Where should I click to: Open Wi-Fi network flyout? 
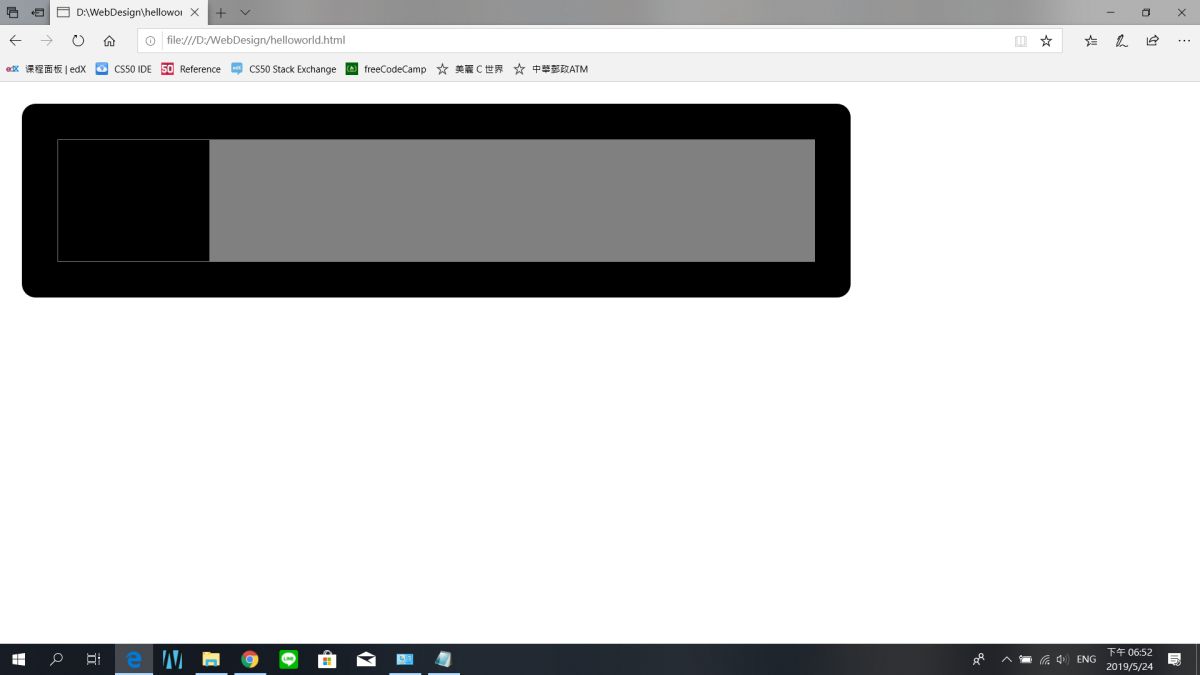point(1044,659)
